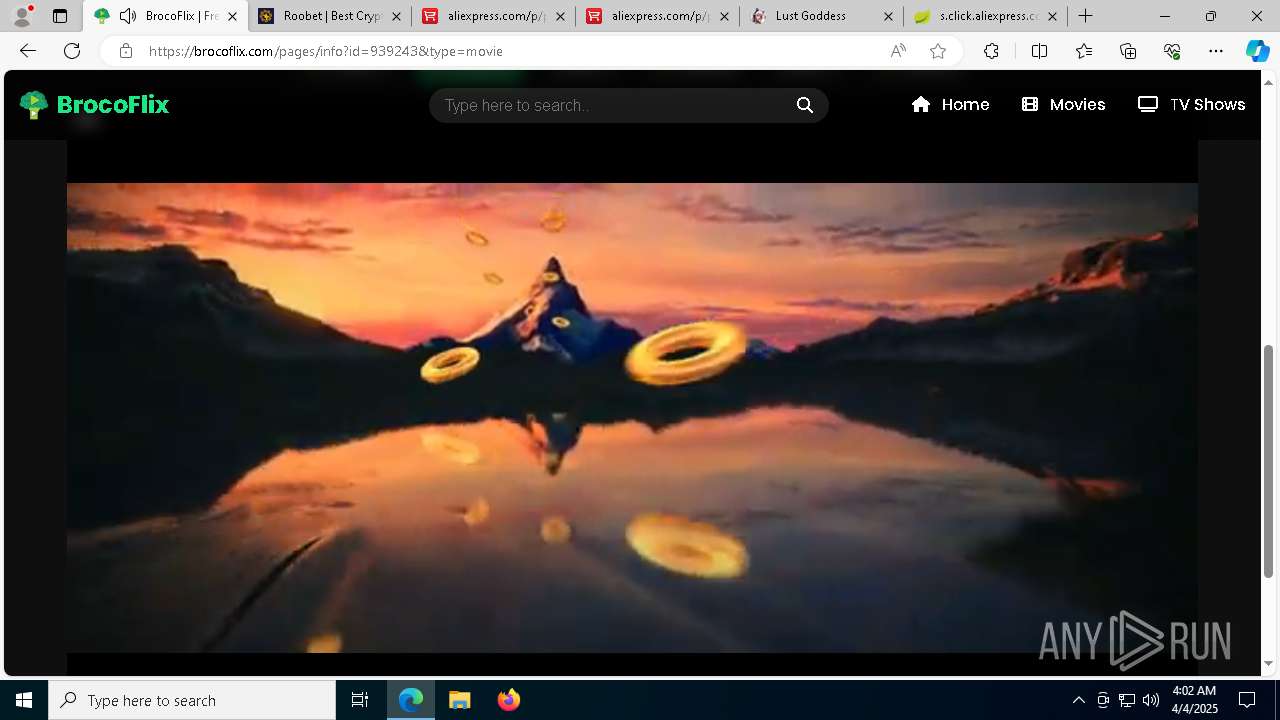This screenshot has width=1280, height=720.
Task: Click the vertical scrollbar thumb
Action: tap(1269, 461)
